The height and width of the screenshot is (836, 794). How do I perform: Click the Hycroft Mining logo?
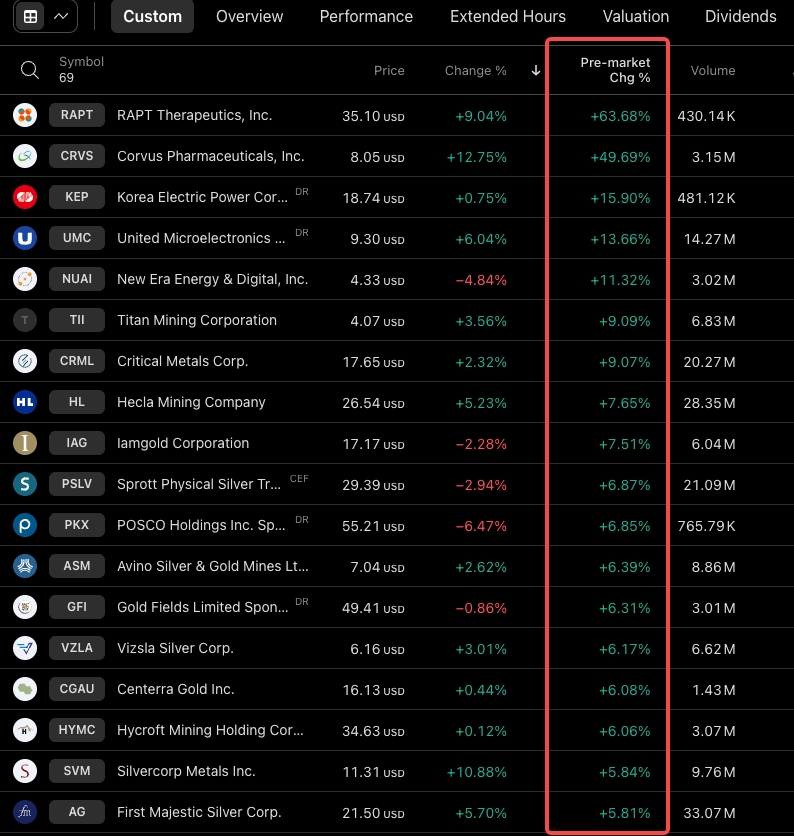25,730
